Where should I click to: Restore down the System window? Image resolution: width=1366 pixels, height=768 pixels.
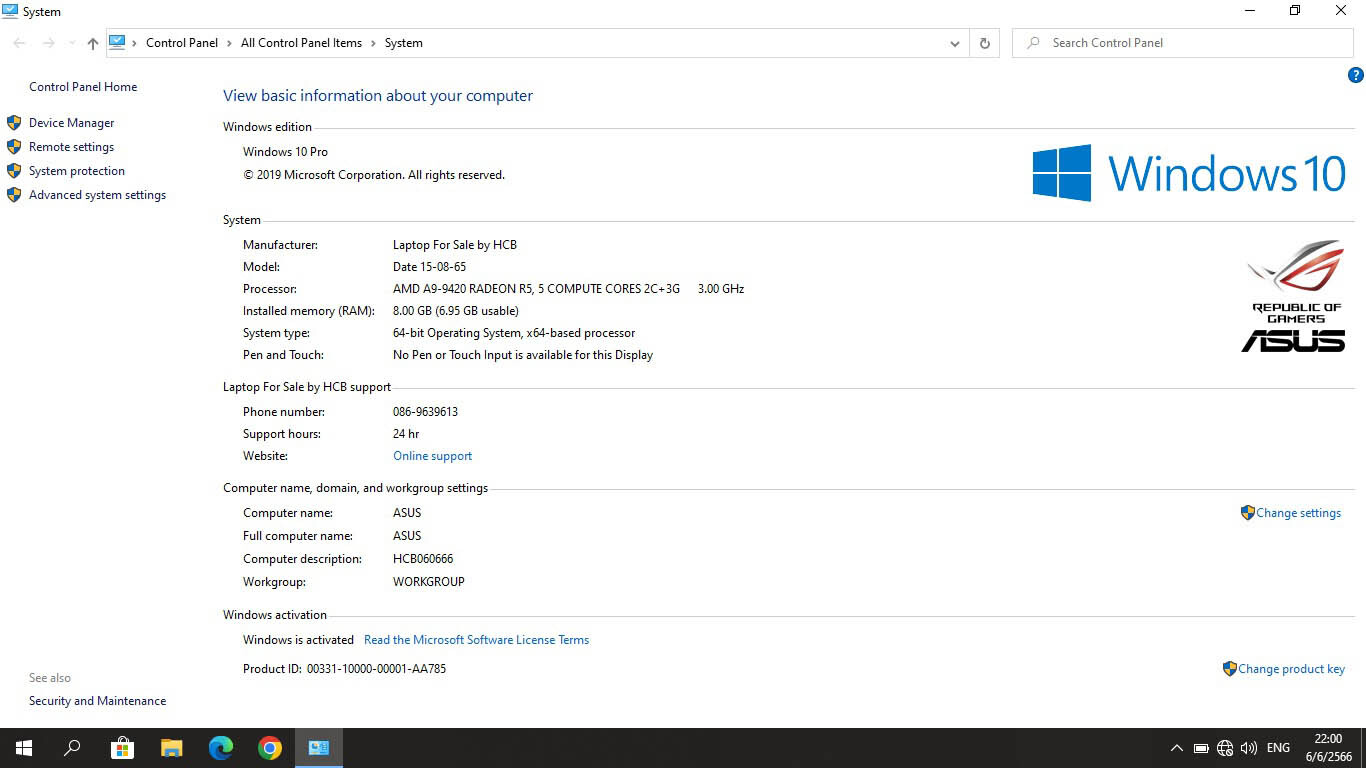(x=1295, y=11)
